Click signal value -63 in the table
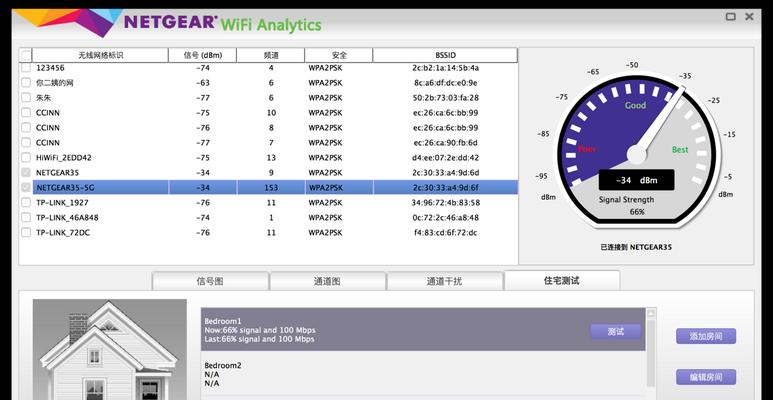This screenshot has width=773, height=400. [x=203, y=83]
